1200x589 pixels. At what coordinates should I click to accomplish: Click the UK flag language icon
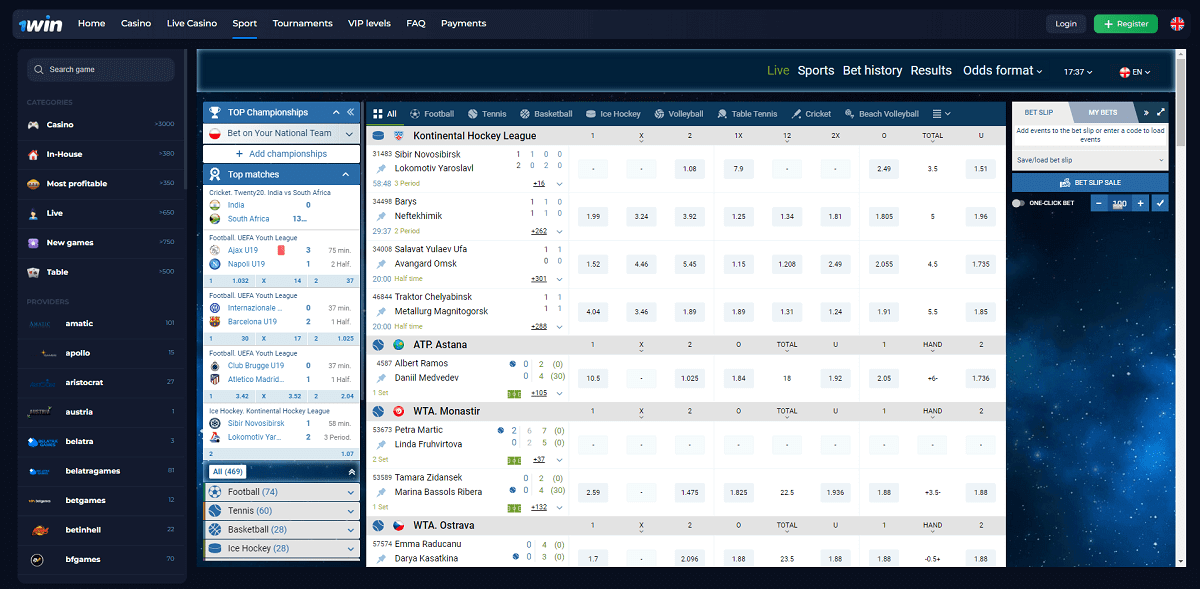point(1178,23)
